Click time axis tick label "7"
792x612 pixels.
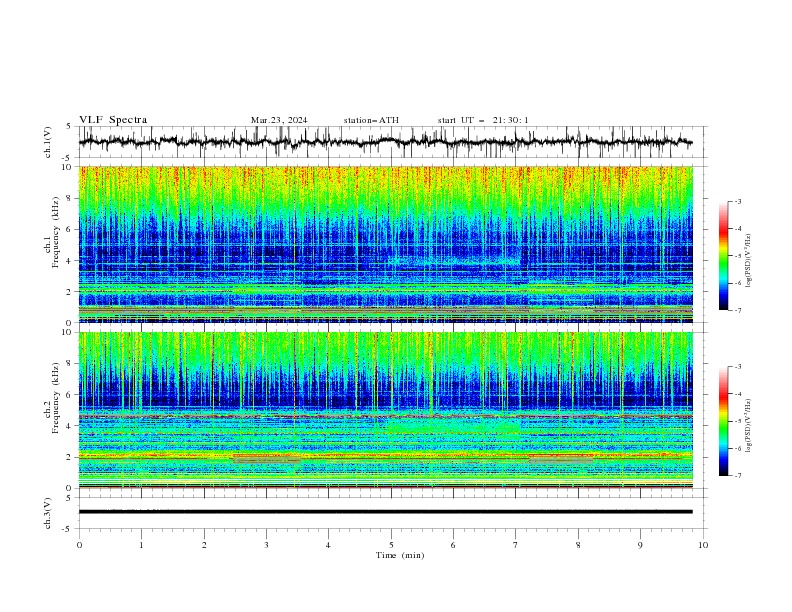tap(516, 545)
